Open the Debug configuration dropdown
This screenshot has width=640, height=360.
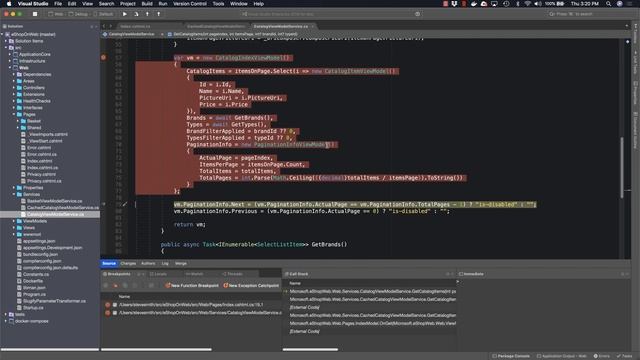point(78,14)
